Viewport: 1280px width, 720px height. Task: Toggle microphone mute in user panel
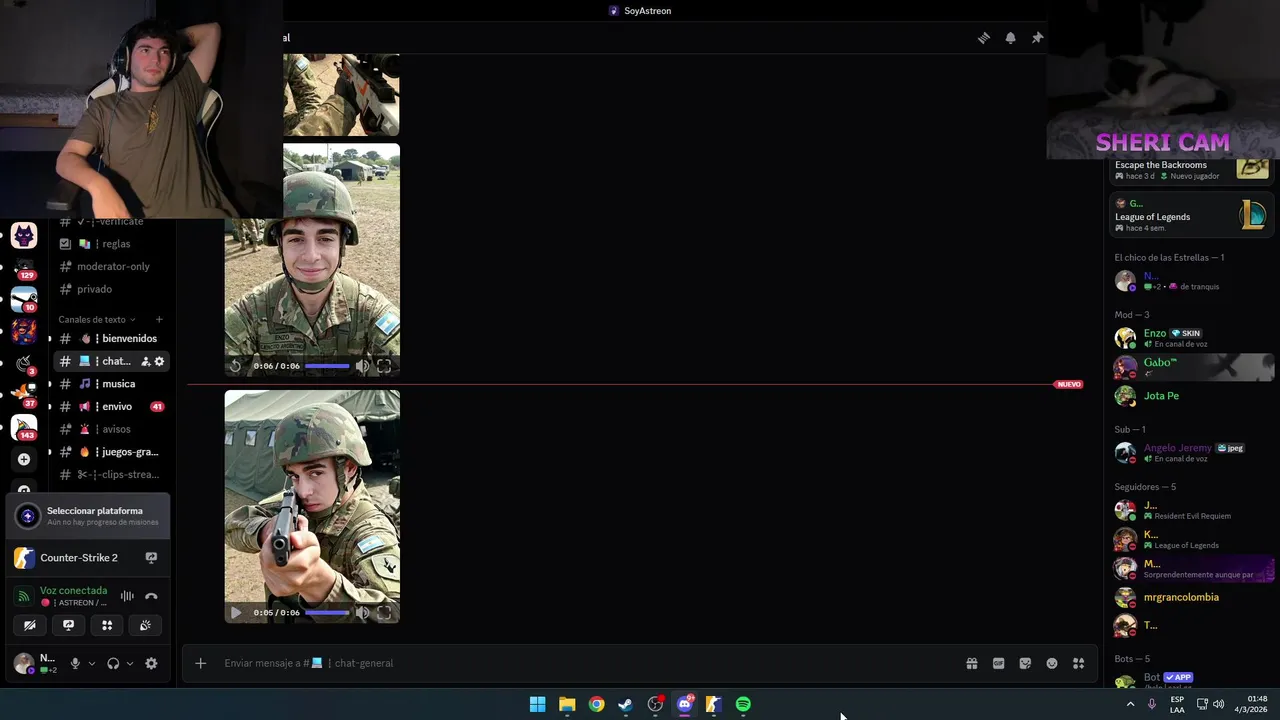coord(74,663)
